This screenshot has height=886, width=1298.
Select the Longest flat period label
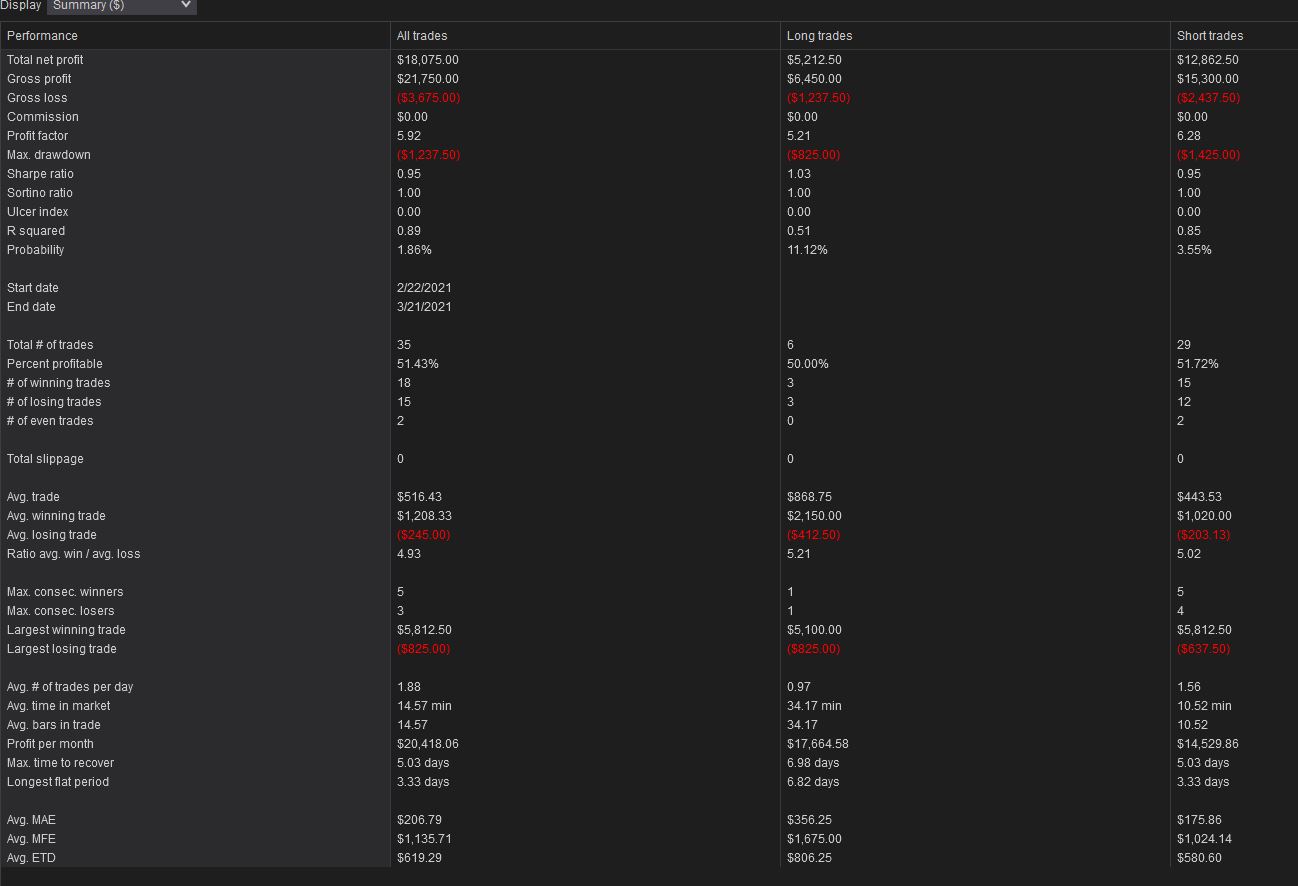tap(58, 782)
